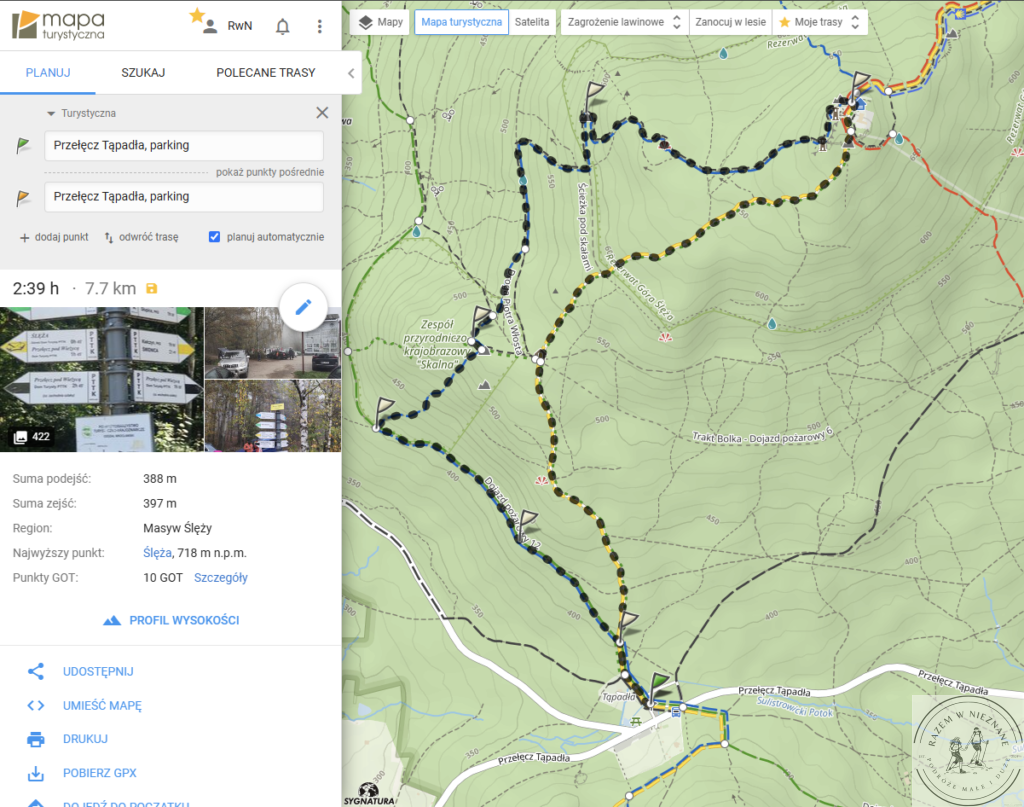Collapse the side panel with the chevron
The height and width of the screenshot is (807, 1024).
[x=351, y=73]
